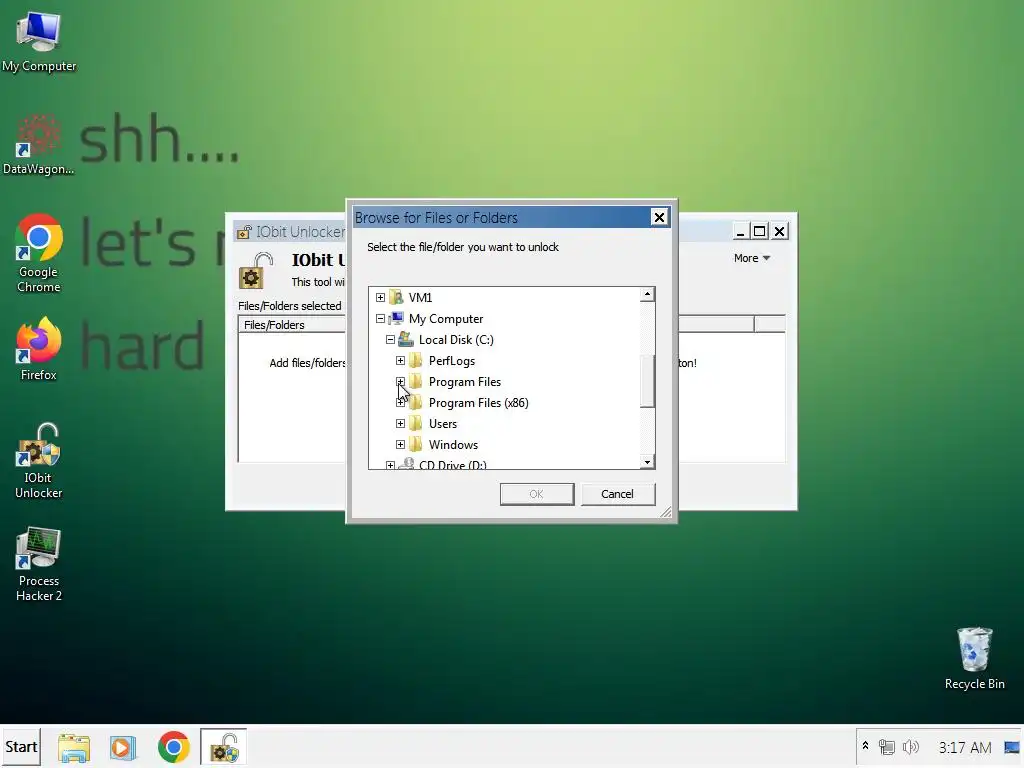Collapse the Local Disk (C:) node

point(390,340)
